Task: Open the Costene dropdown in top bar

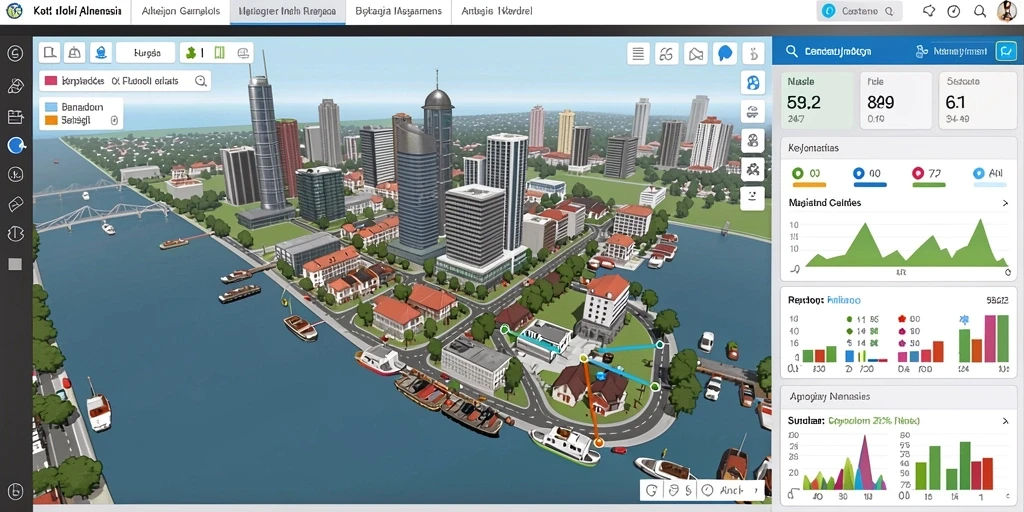Action: coord(859,11)
